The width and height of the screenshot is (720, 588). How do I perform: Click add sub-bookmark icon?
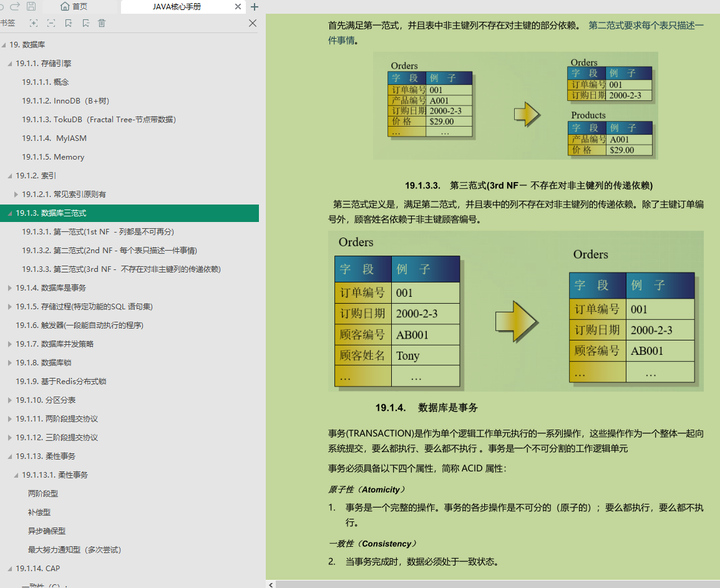[x=85, y=23]
